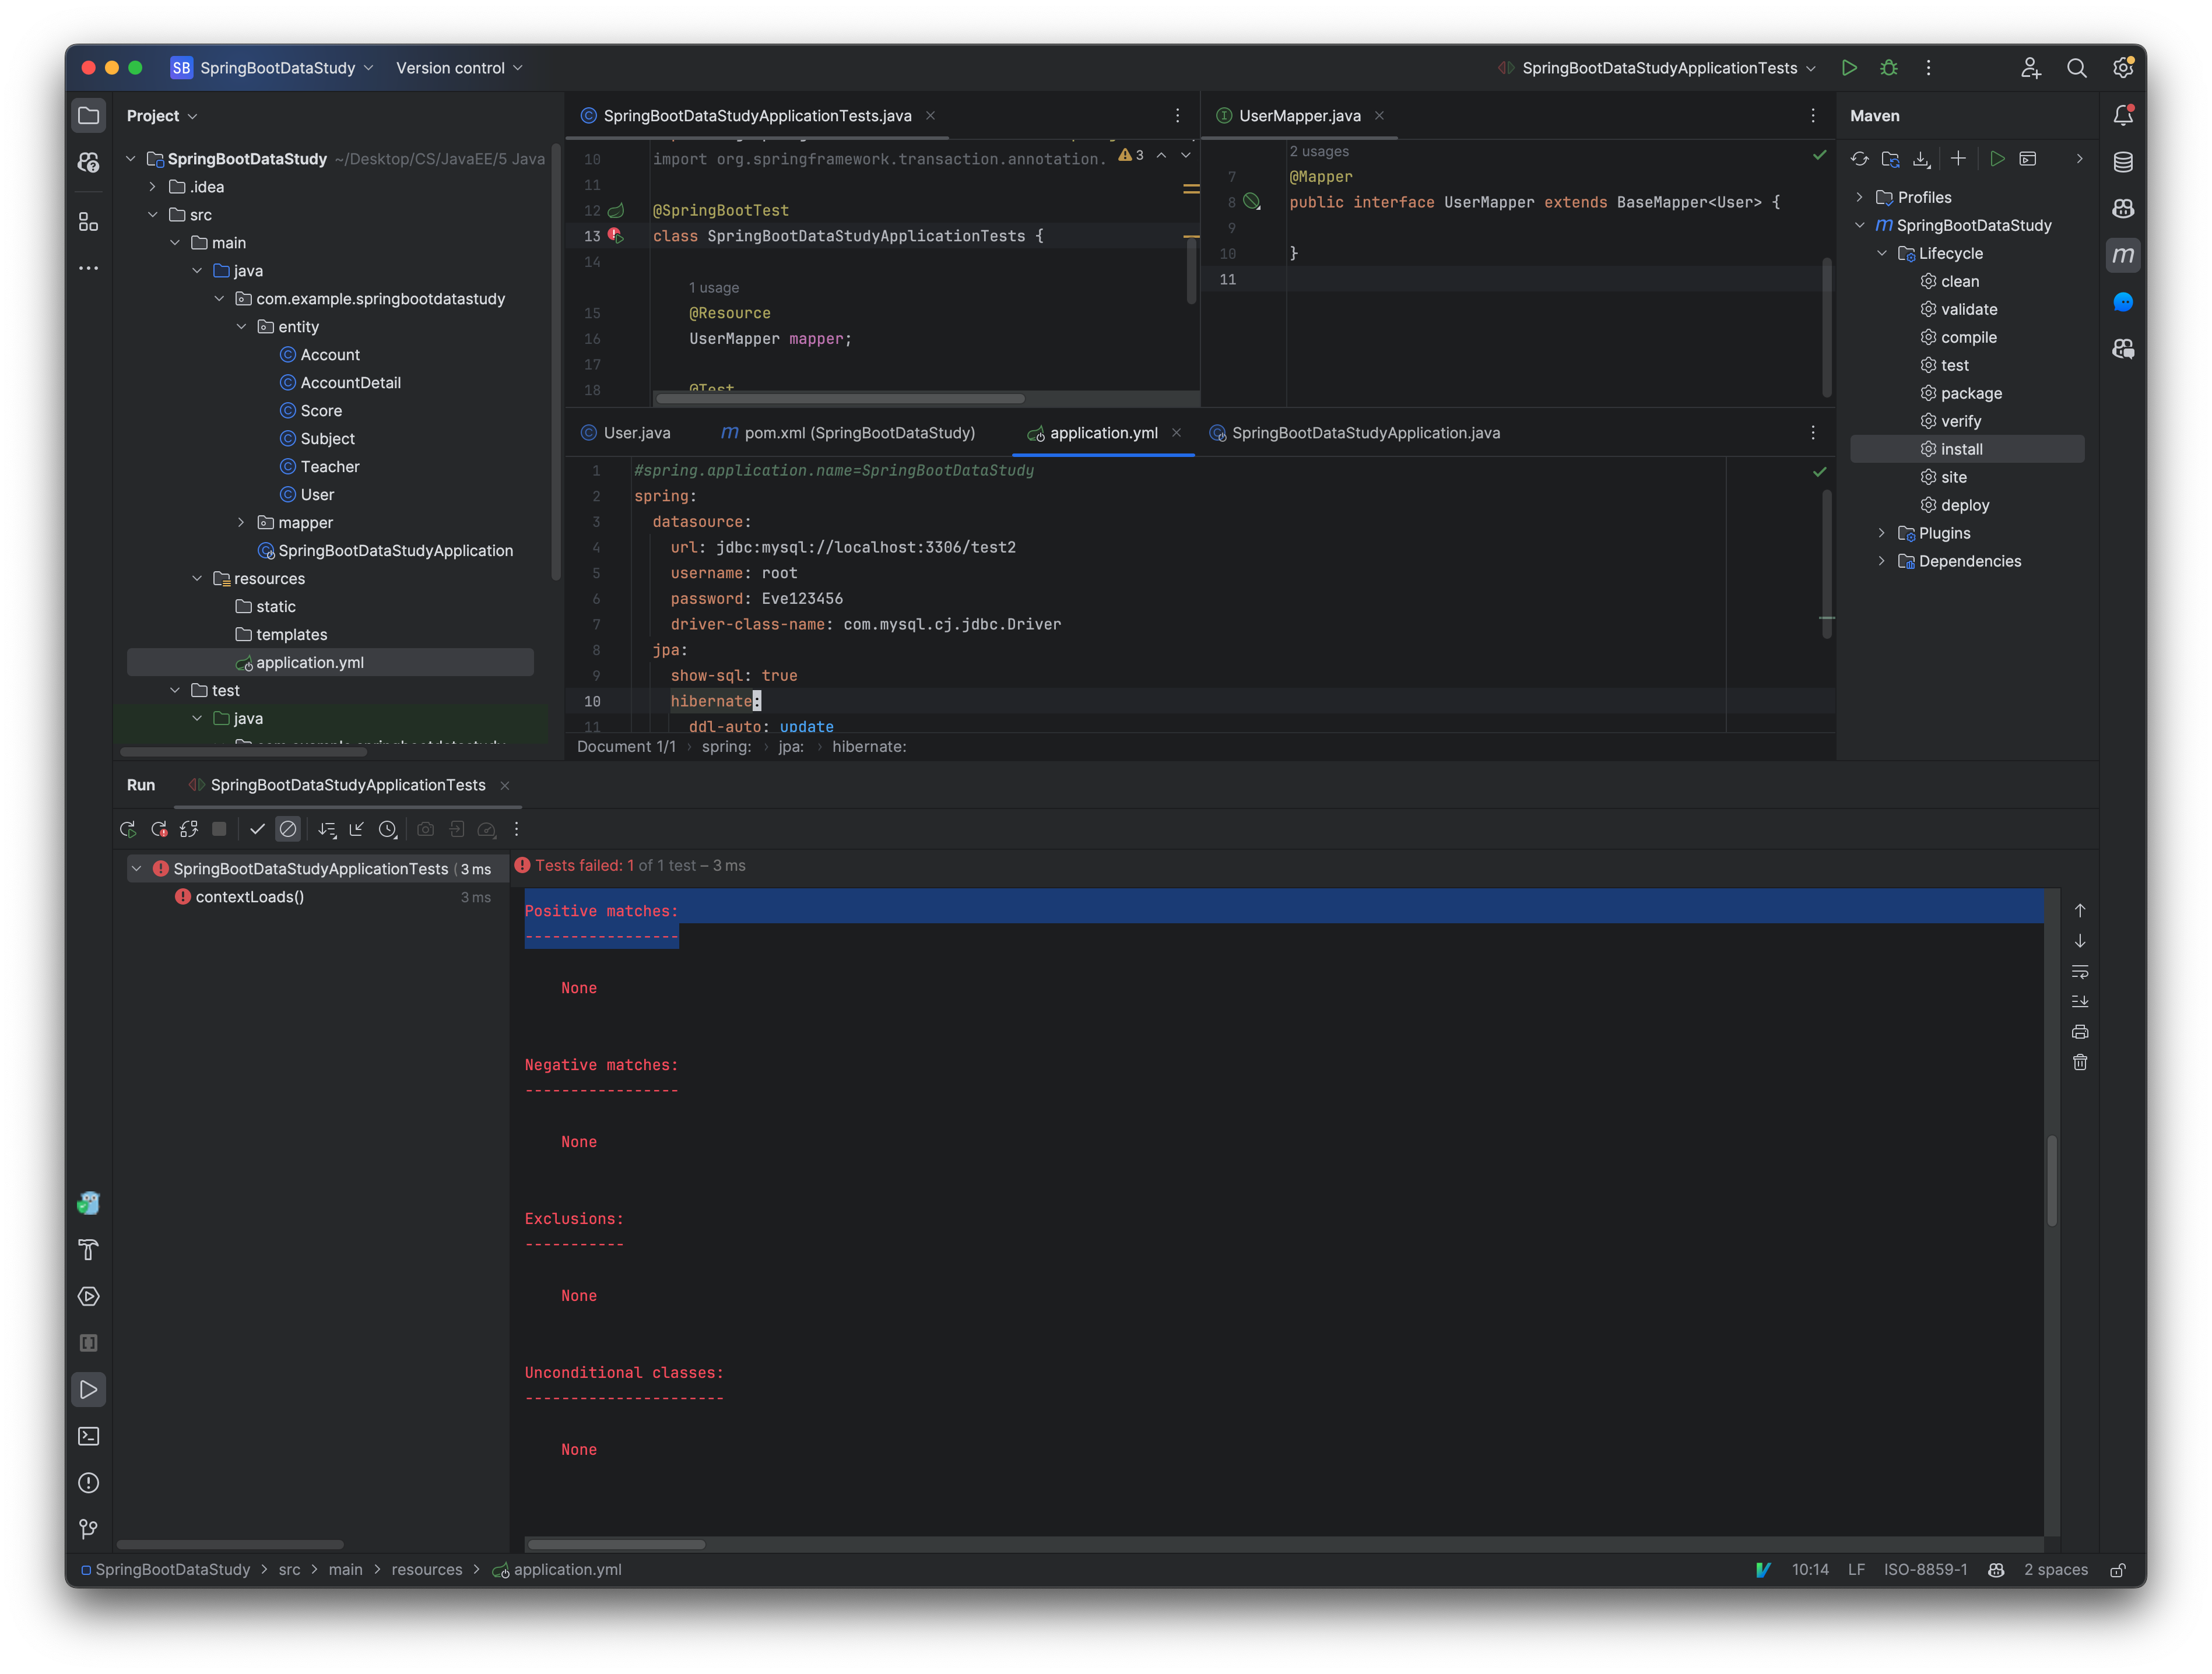Take a test snapshot with the camera icon

click(x=425, y=829)
